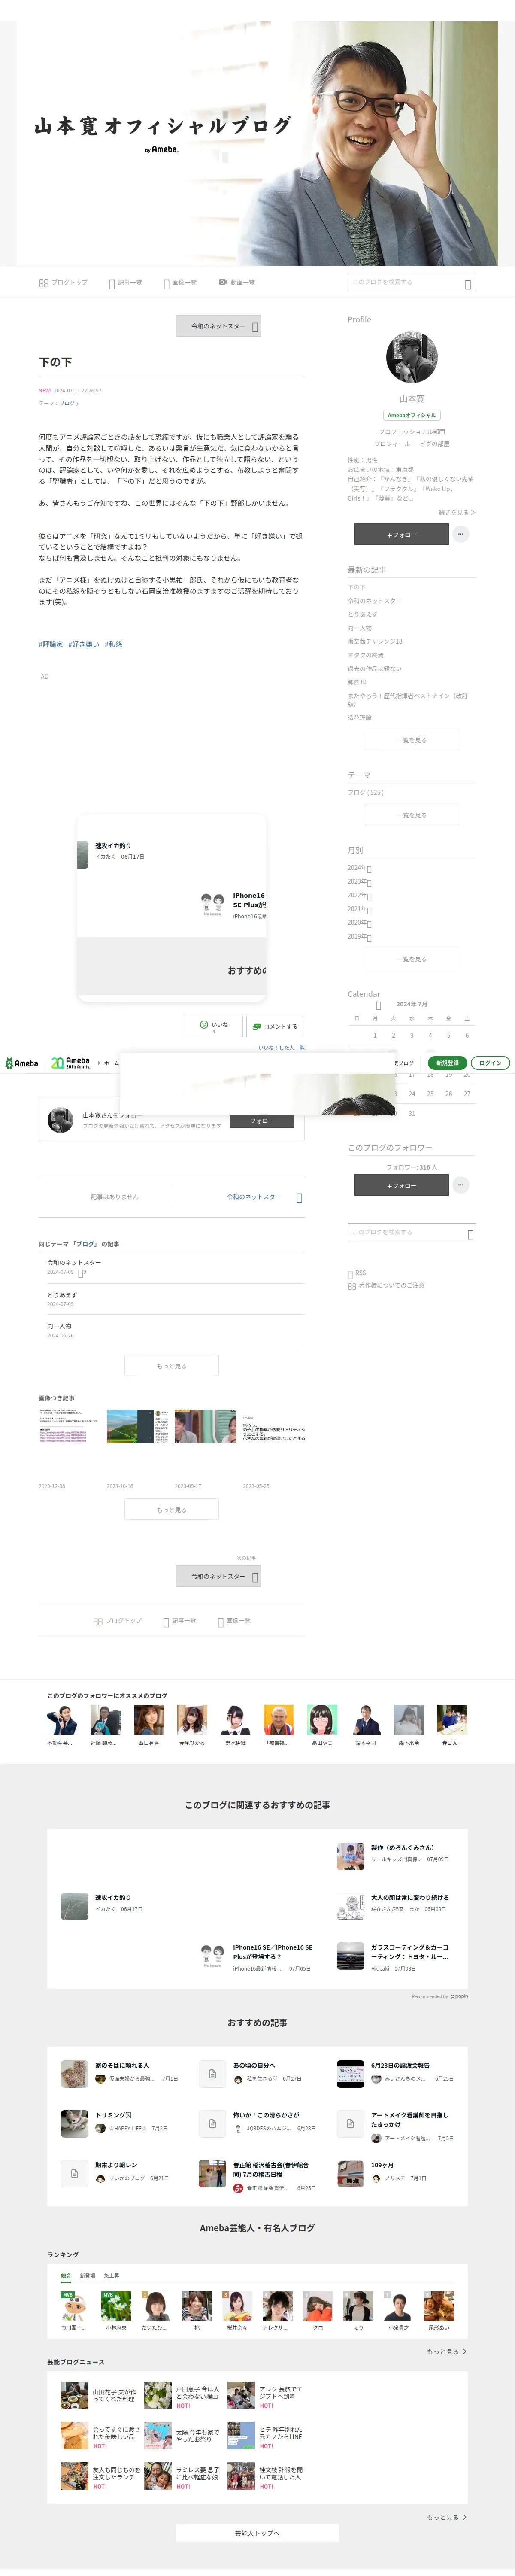Click the いいね smiley button
This screenshot has width=515, height=2576.
pyautogui.click(x=213, y=1026)
